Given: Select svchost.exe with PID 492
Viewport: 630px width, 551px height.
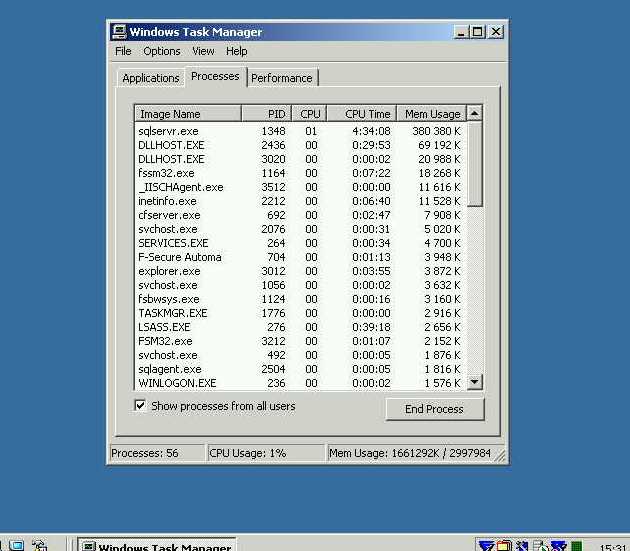Looking at the screenshot, I should coord(300,355).
